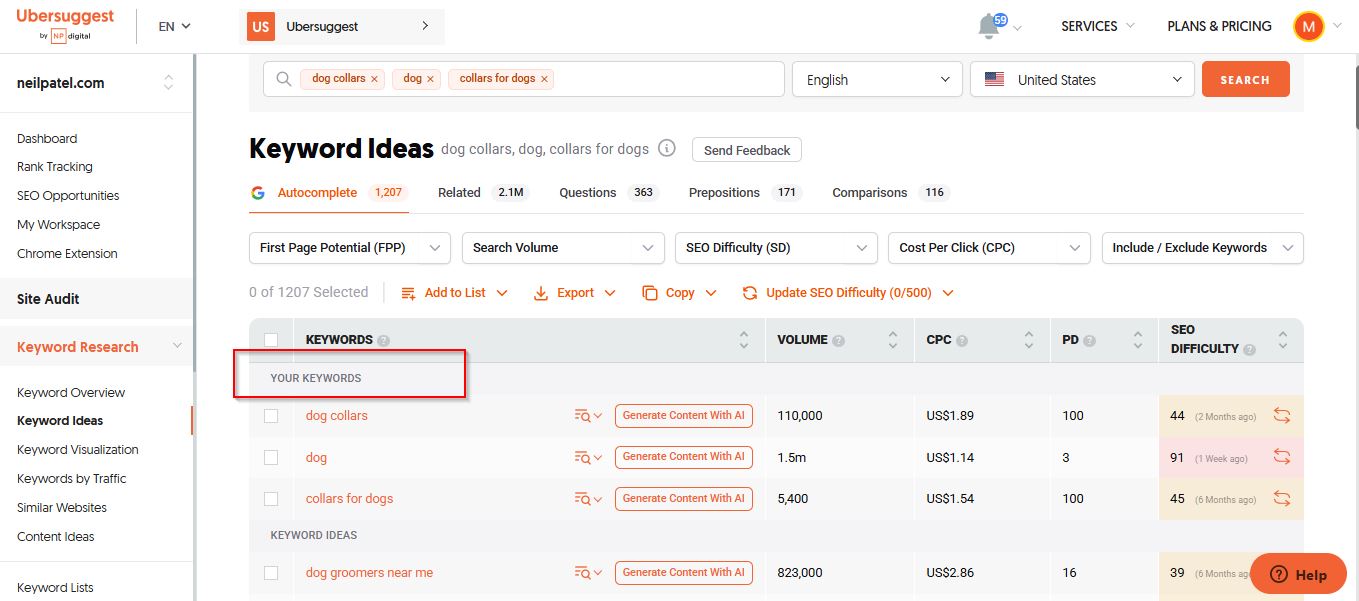Toggle the select-all checkbox in table header

click(x=271, y=340)
